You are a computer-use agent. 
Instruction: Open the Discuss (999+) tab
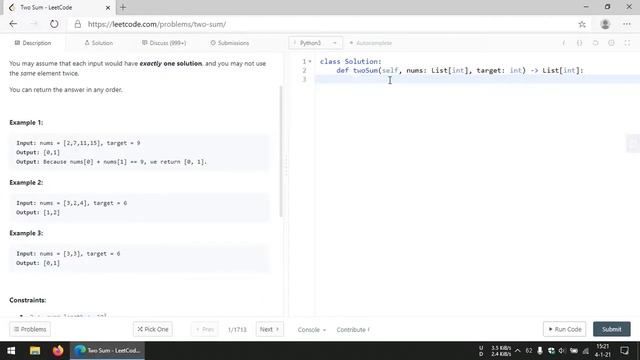[x=164, y=43]
